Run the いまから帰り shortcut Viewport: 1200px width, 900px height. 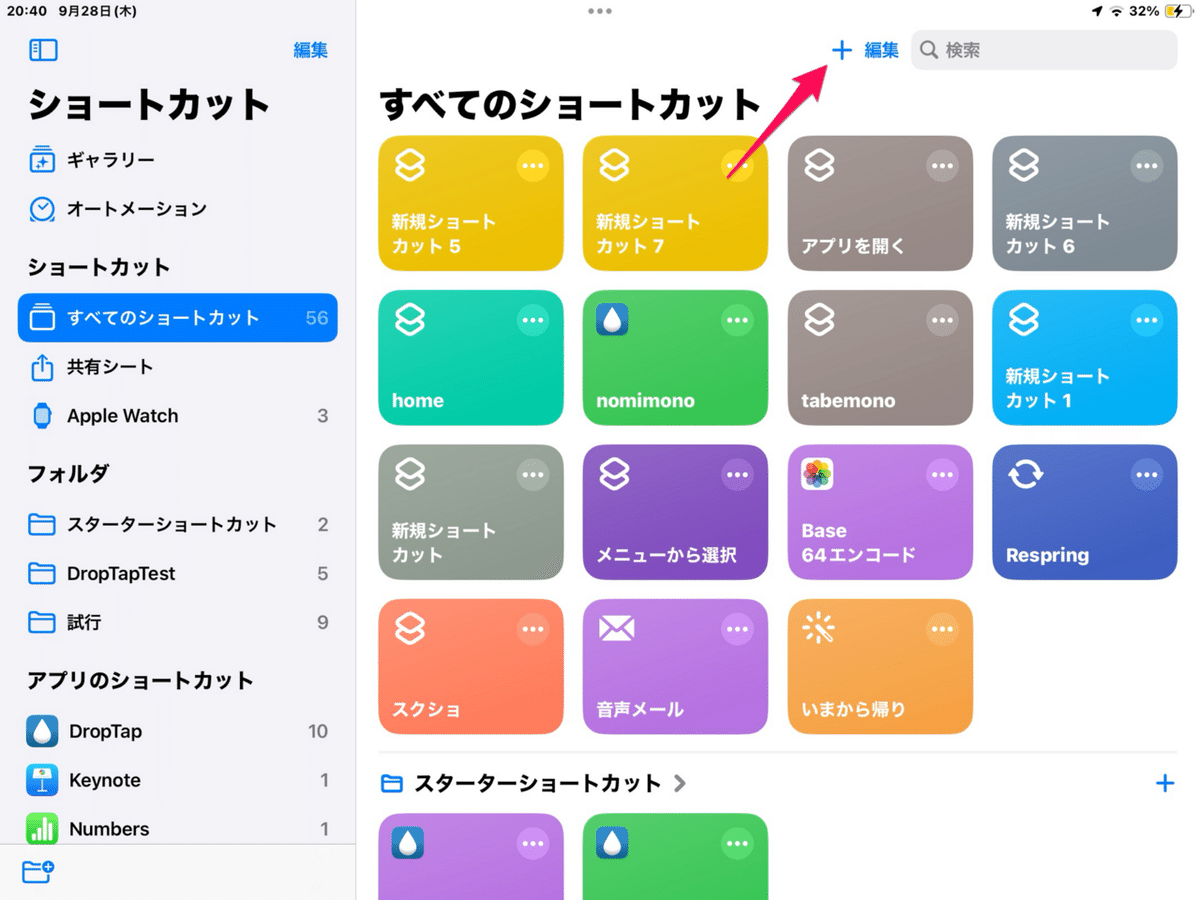pos(880,666)
